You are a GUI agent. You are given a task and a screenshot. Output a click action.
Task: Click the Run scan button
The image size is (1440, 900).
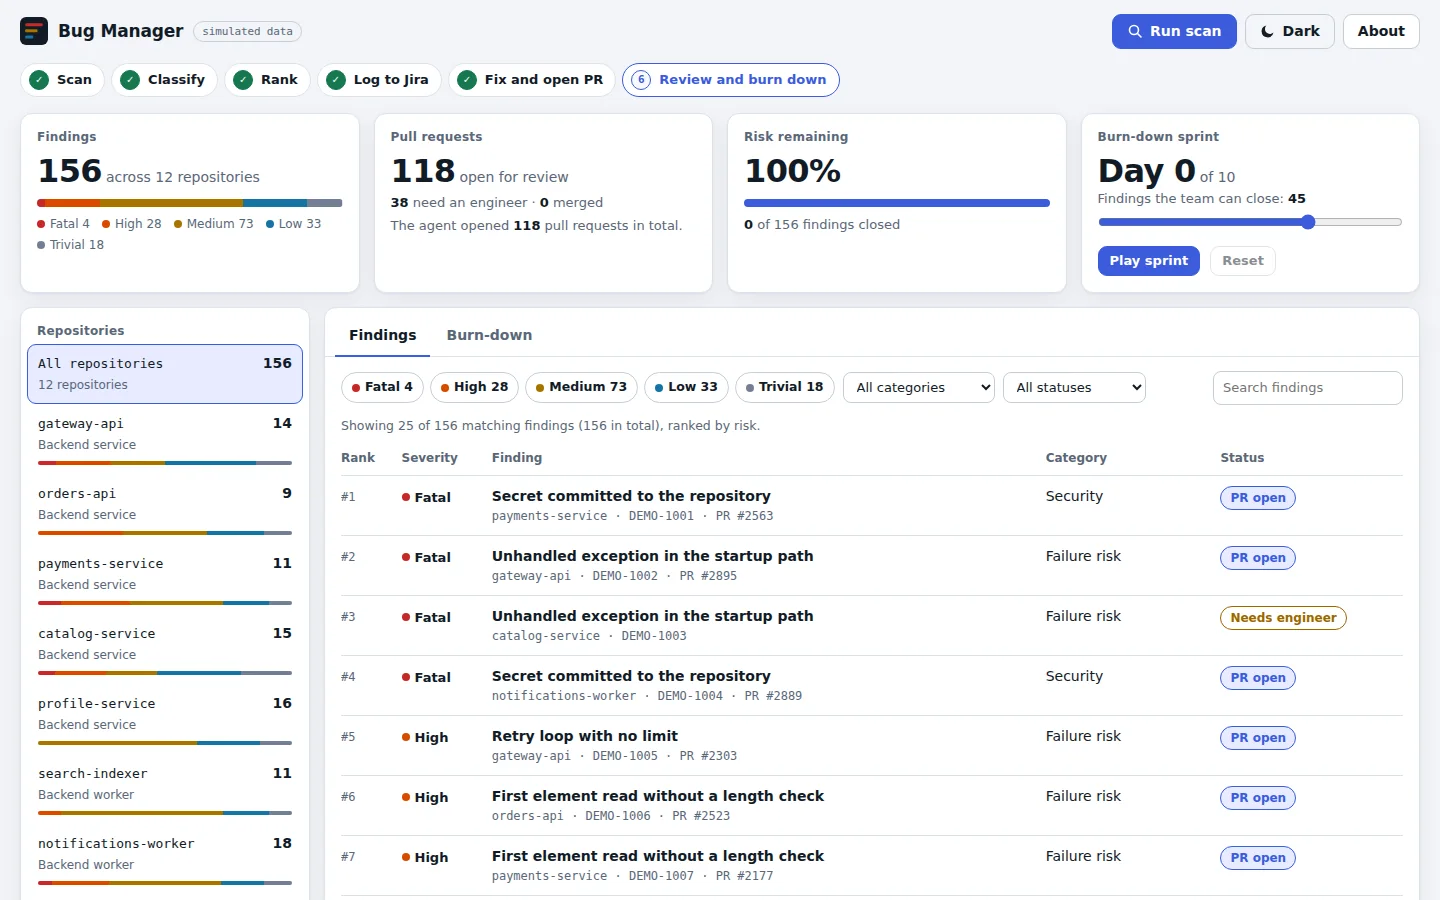click(1174, 31)
